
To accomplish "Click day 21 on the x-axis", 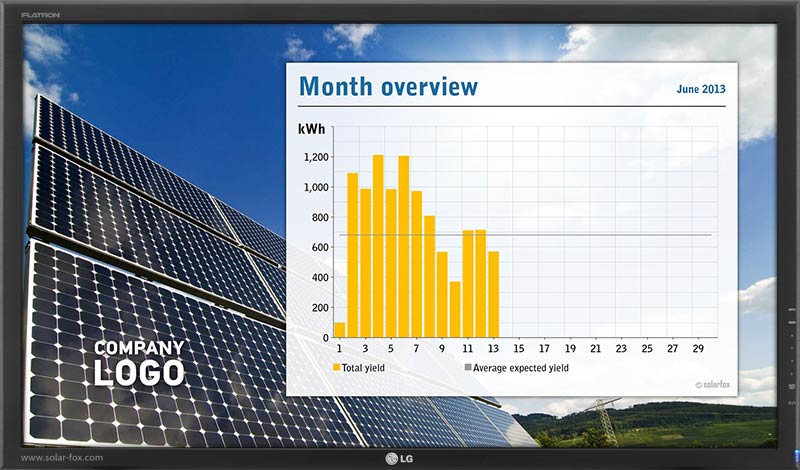I will (x=595, y=349).
